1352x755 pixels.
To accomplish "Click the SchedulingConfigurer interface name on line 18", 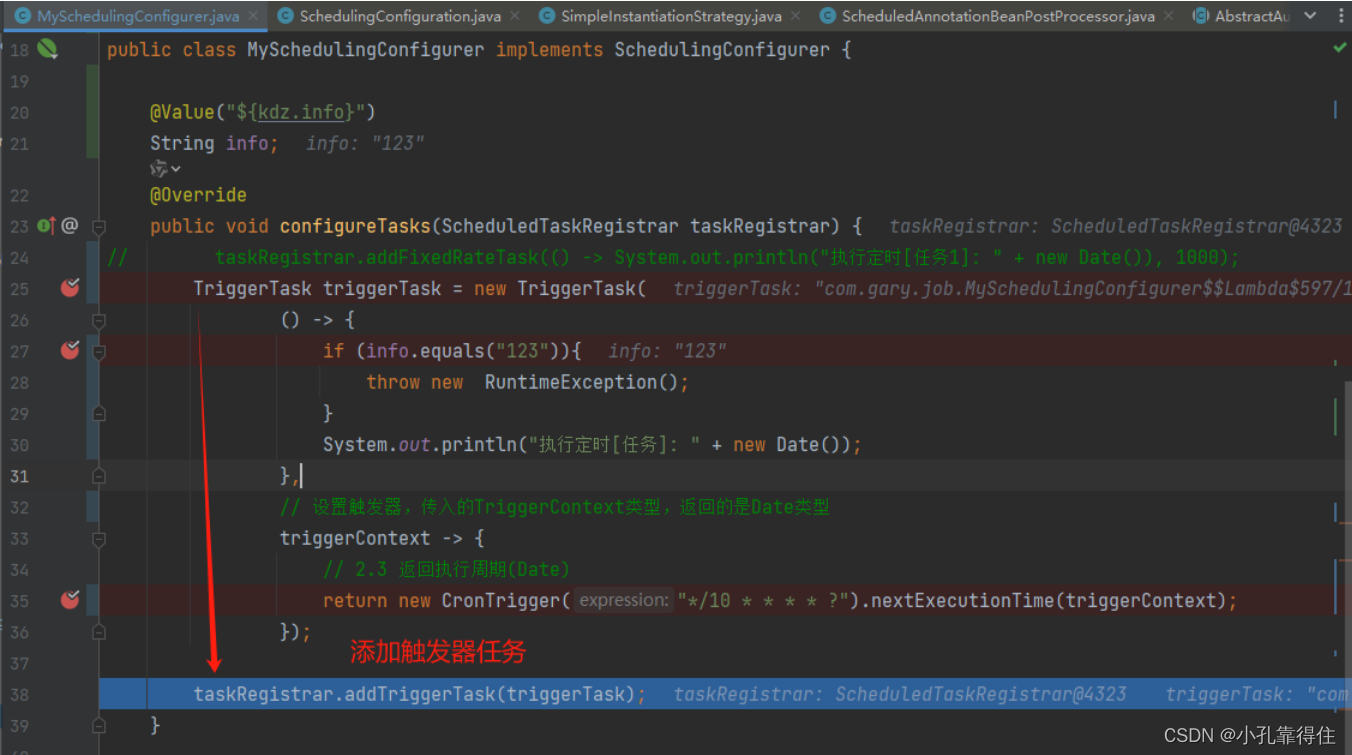I will [x=721, y=49].
